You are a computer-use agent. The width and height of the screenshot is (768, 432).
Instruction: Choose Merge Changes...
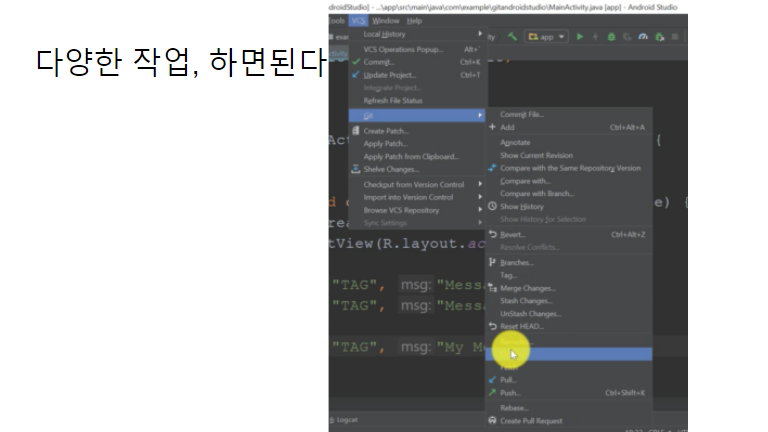point(569,288)
